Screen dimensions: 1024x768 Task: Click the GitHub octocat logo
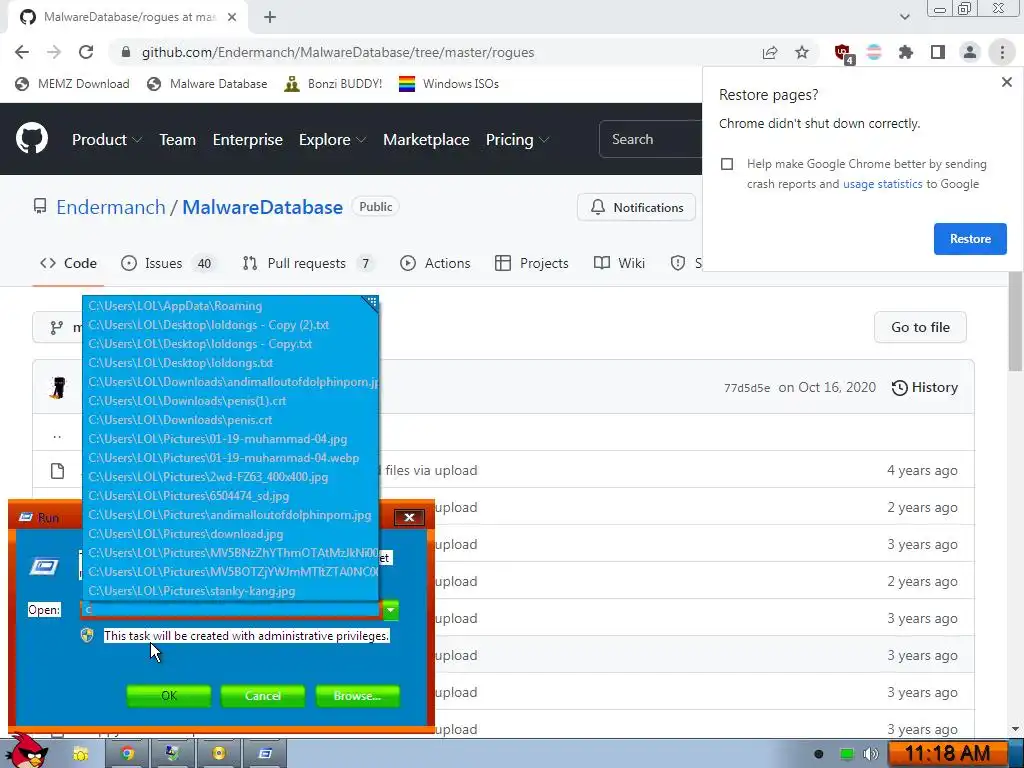pos(31,138)
